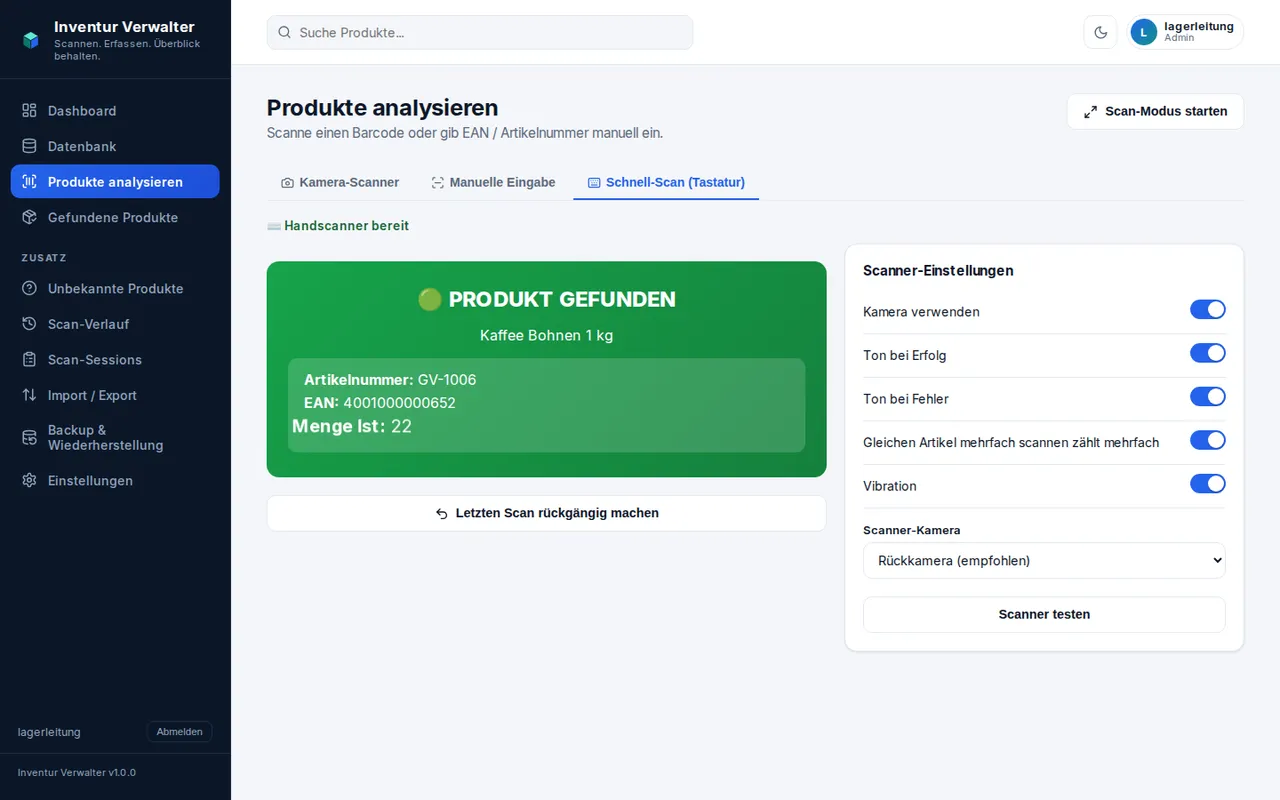Click the Unbekannte Produkte question mark icon
This screenshot has height=800, width=1280.
pyautogui.click(x=29, y=289)
